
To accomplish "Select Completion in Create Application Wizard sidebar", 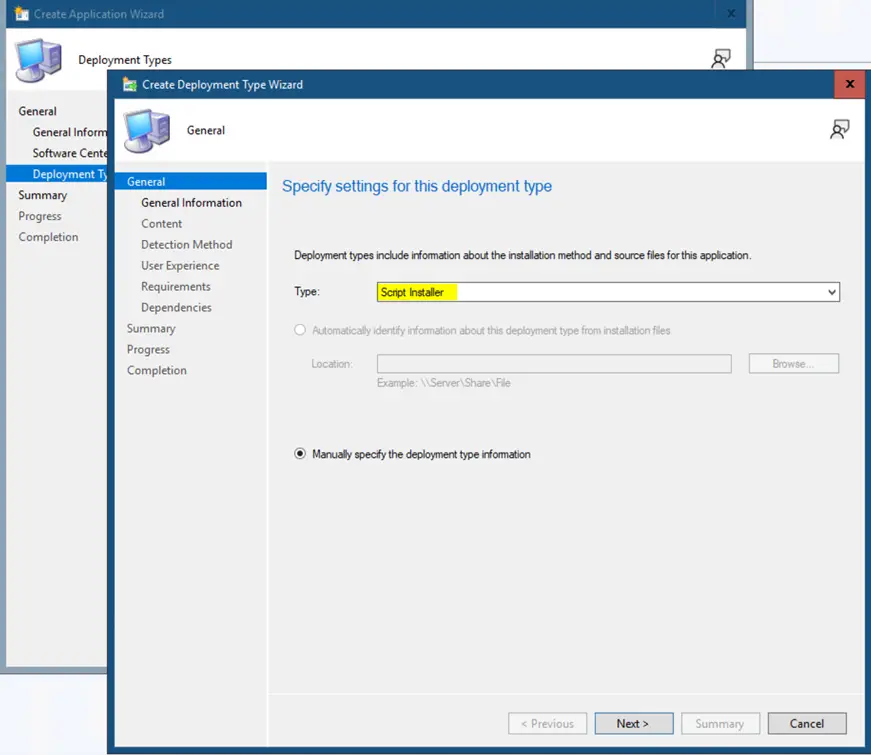I will (48, 237).
